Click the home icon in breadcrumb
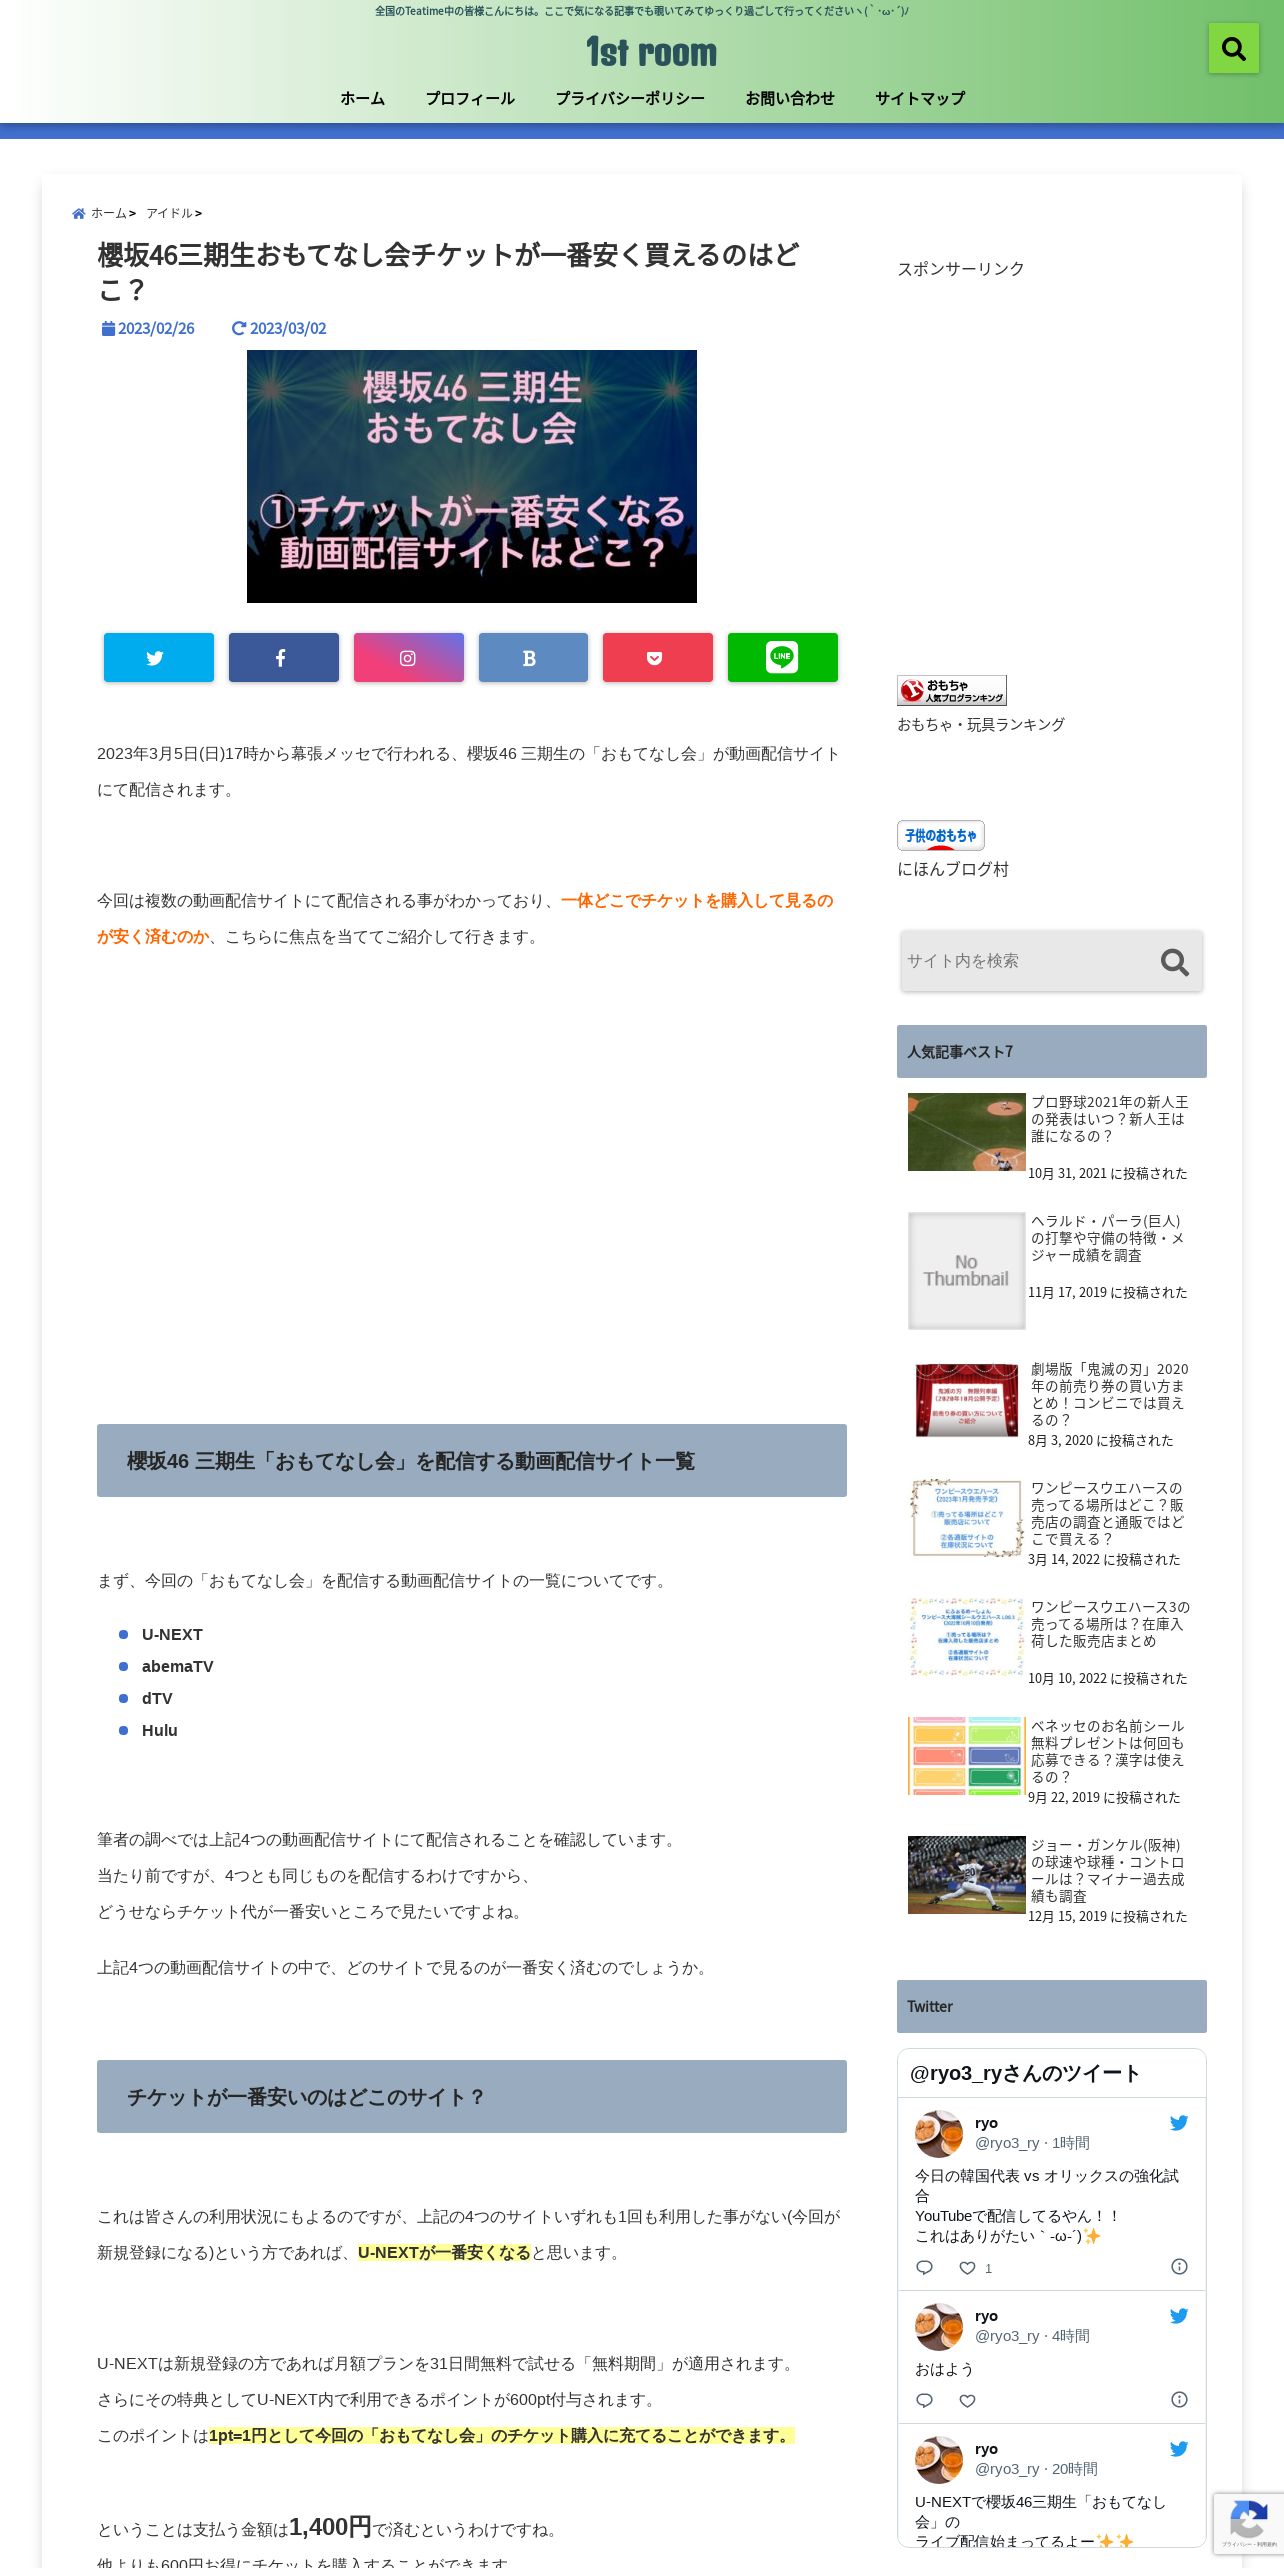Image resolution: width=1284 pixels, height=2568 pixels. click(79, 213)
